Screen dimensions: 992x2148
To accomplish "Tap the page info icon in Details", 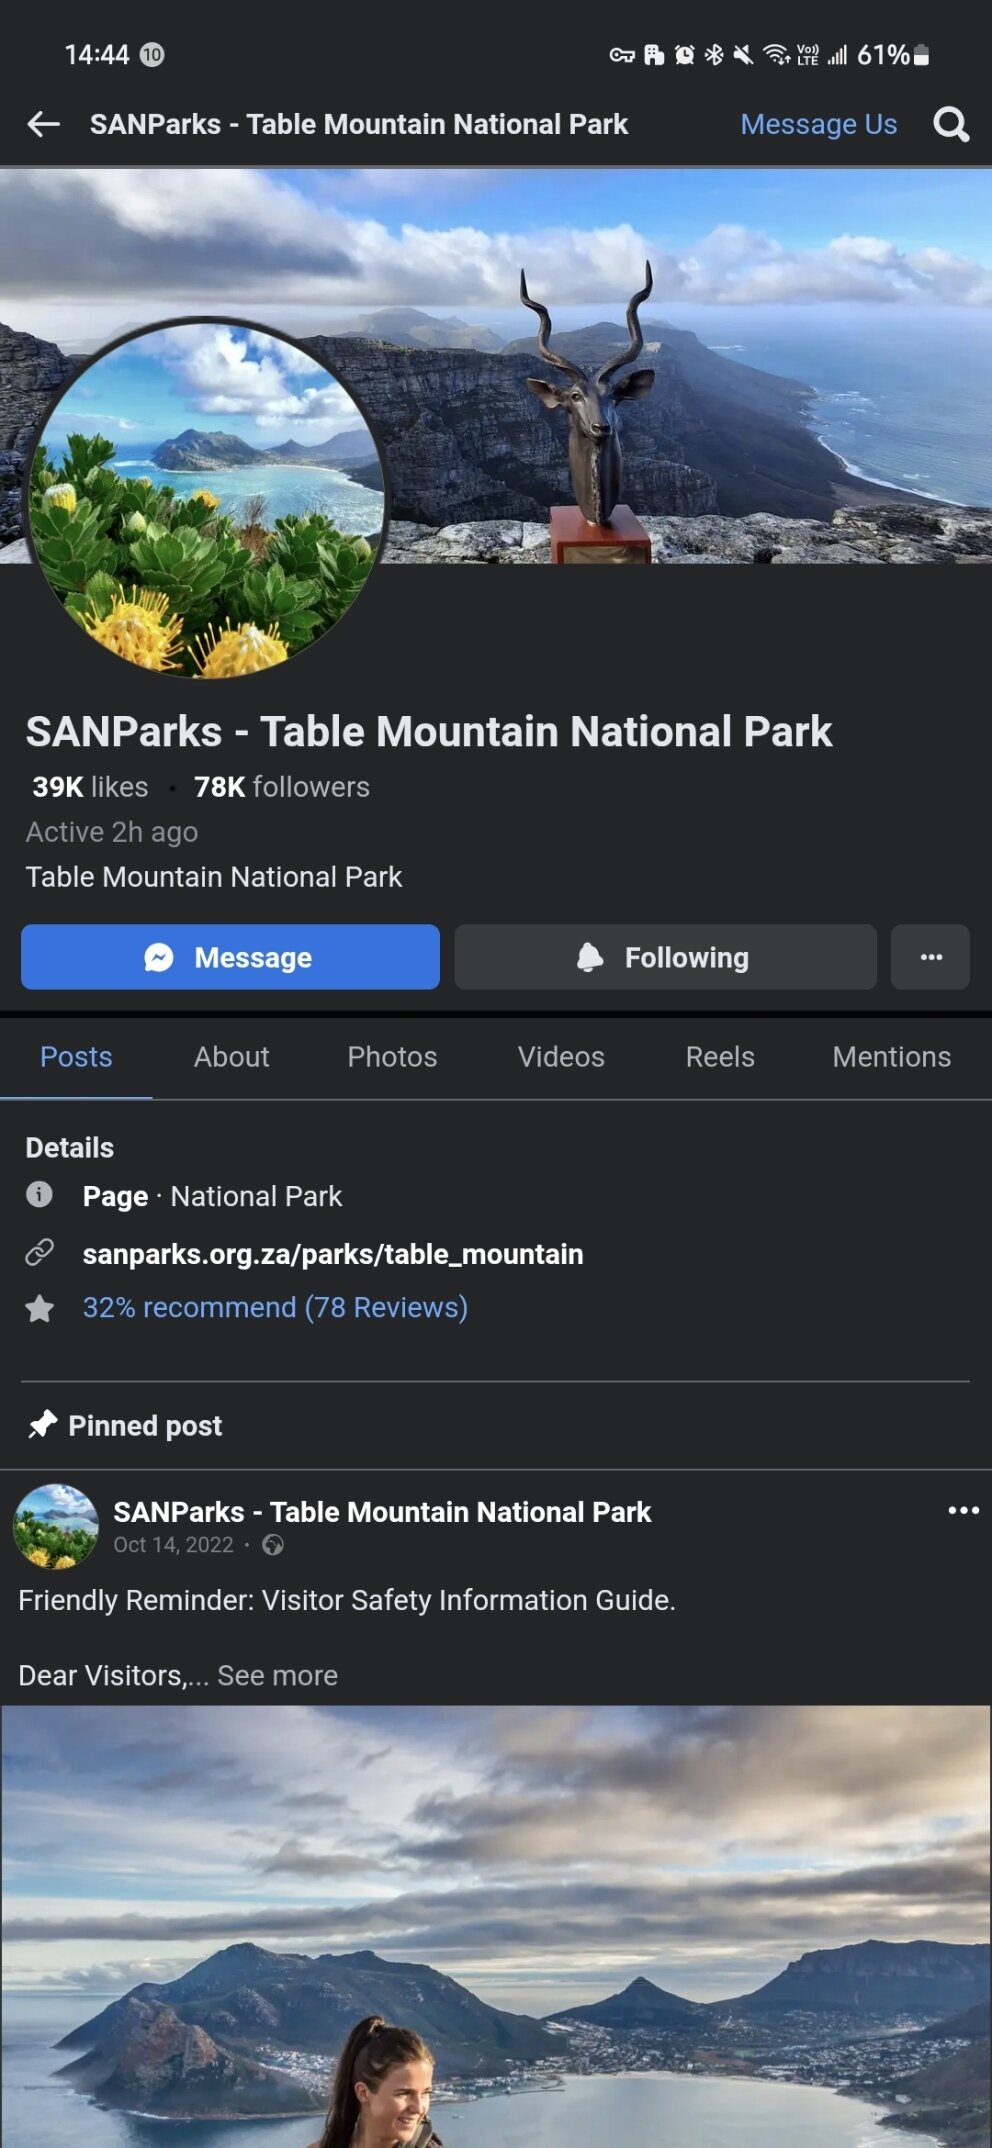I will [39, 1194].
